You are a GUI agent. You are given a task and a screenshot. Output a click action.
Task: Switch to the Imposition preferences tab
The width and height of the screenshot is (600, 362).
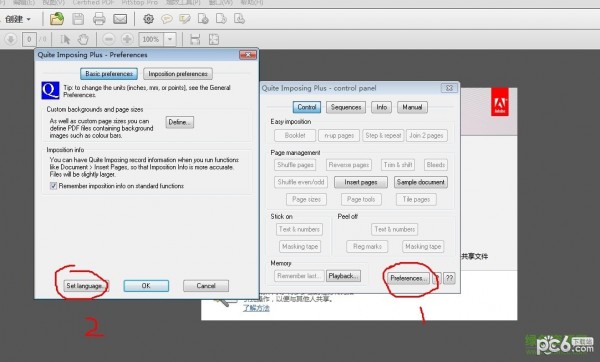coord(178,73)
